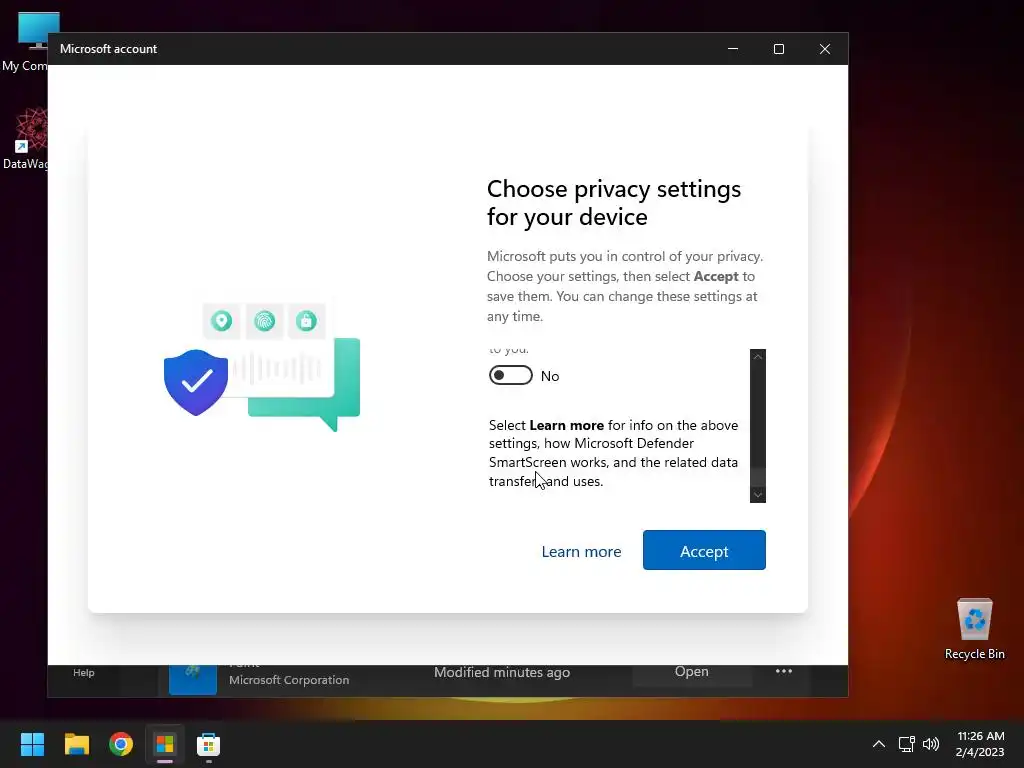Screen dimensions: 1024x768
Task: Click Open button in the background Store window
Action: [692, 672]
